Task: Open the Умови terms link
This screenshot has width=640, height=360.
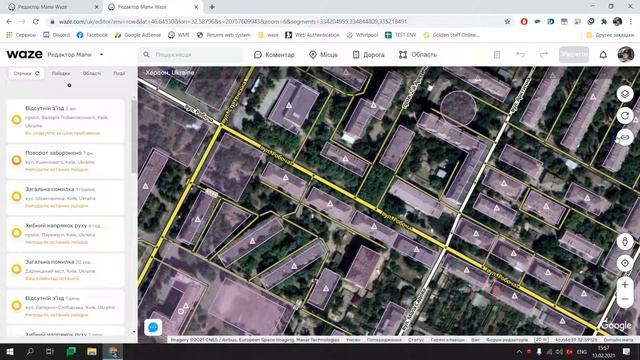Action: pos(353,340)
